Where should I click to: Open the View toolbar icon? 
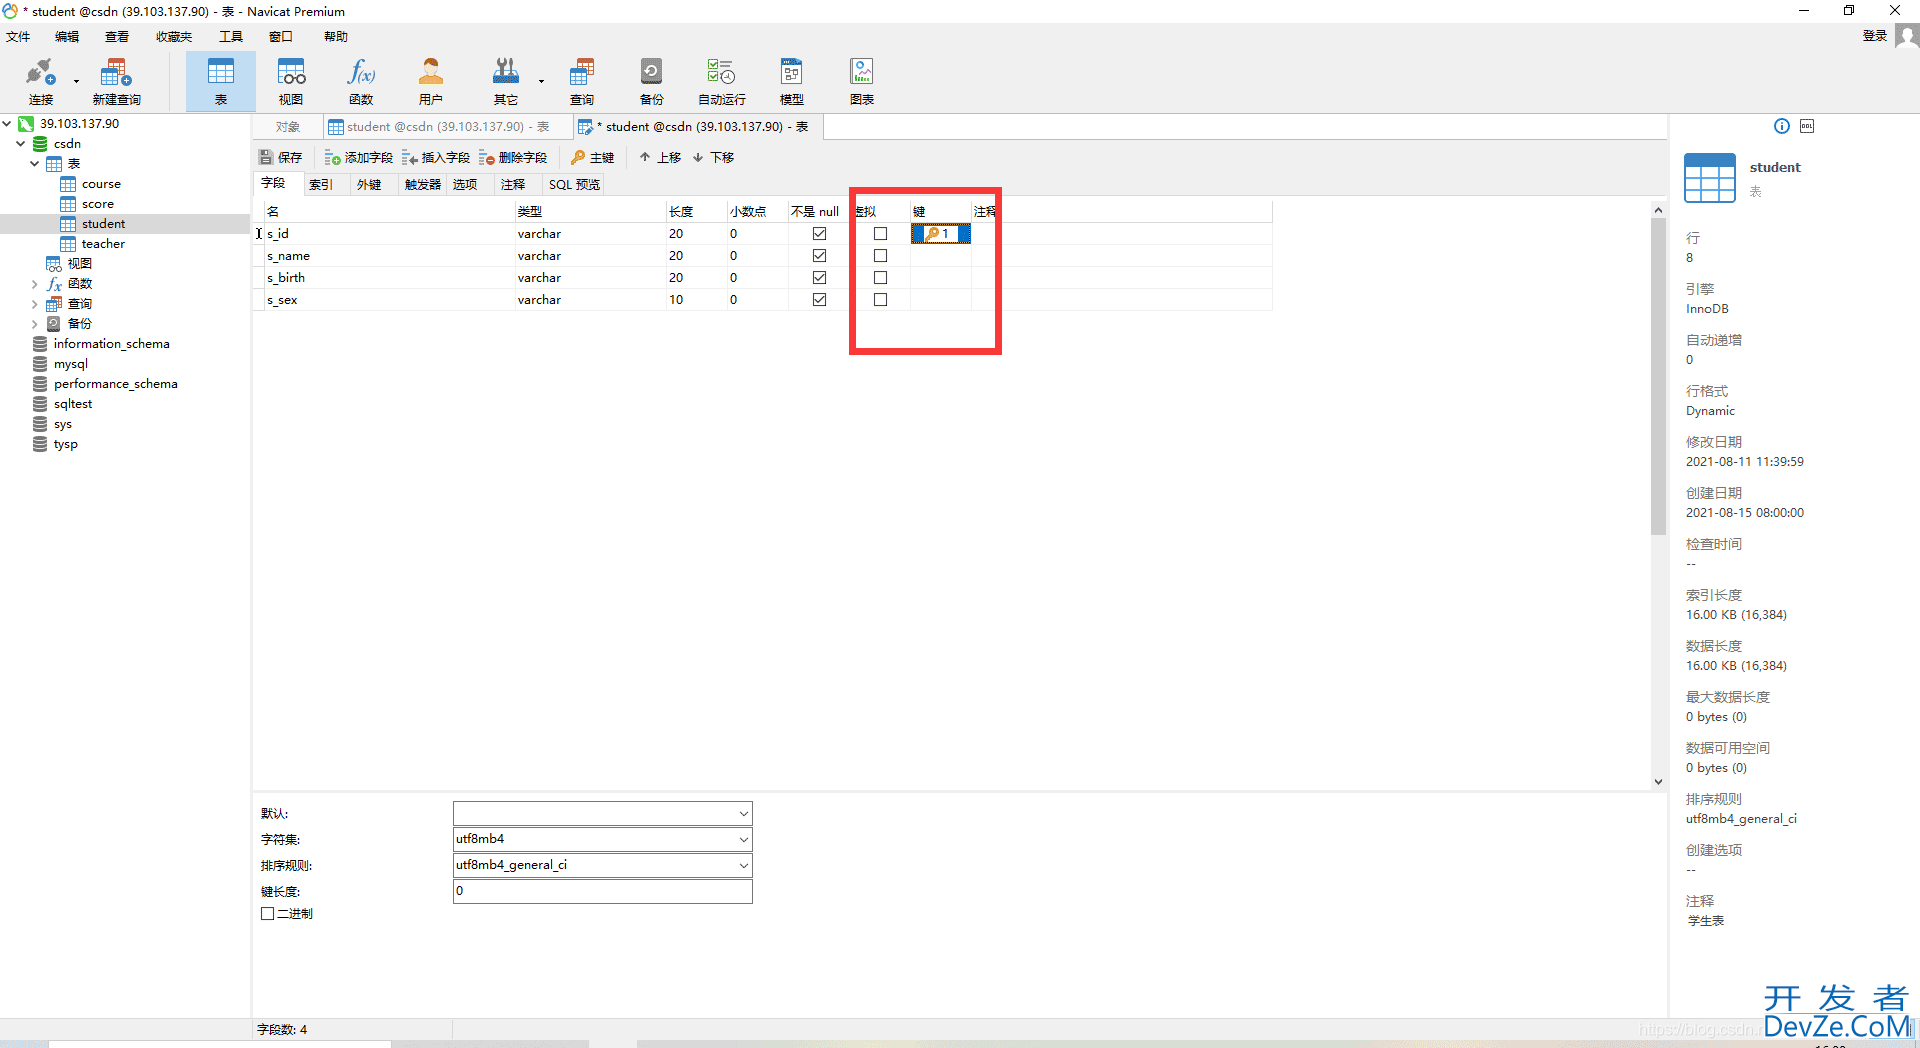tap(291, 80)
